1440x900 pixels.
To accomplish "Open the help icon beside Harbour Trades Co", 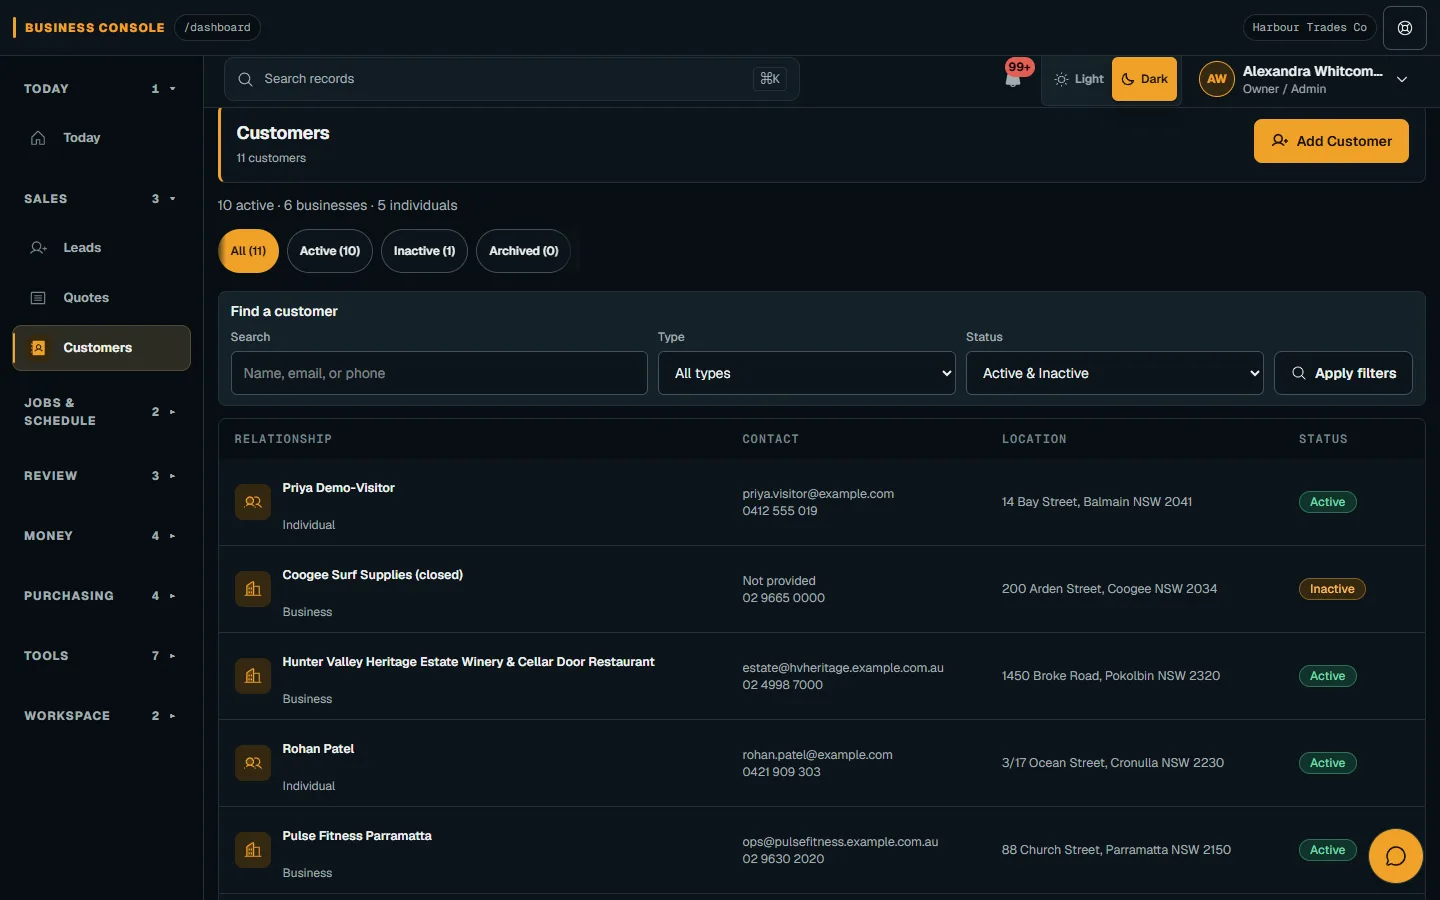I will pos(1405,28).
